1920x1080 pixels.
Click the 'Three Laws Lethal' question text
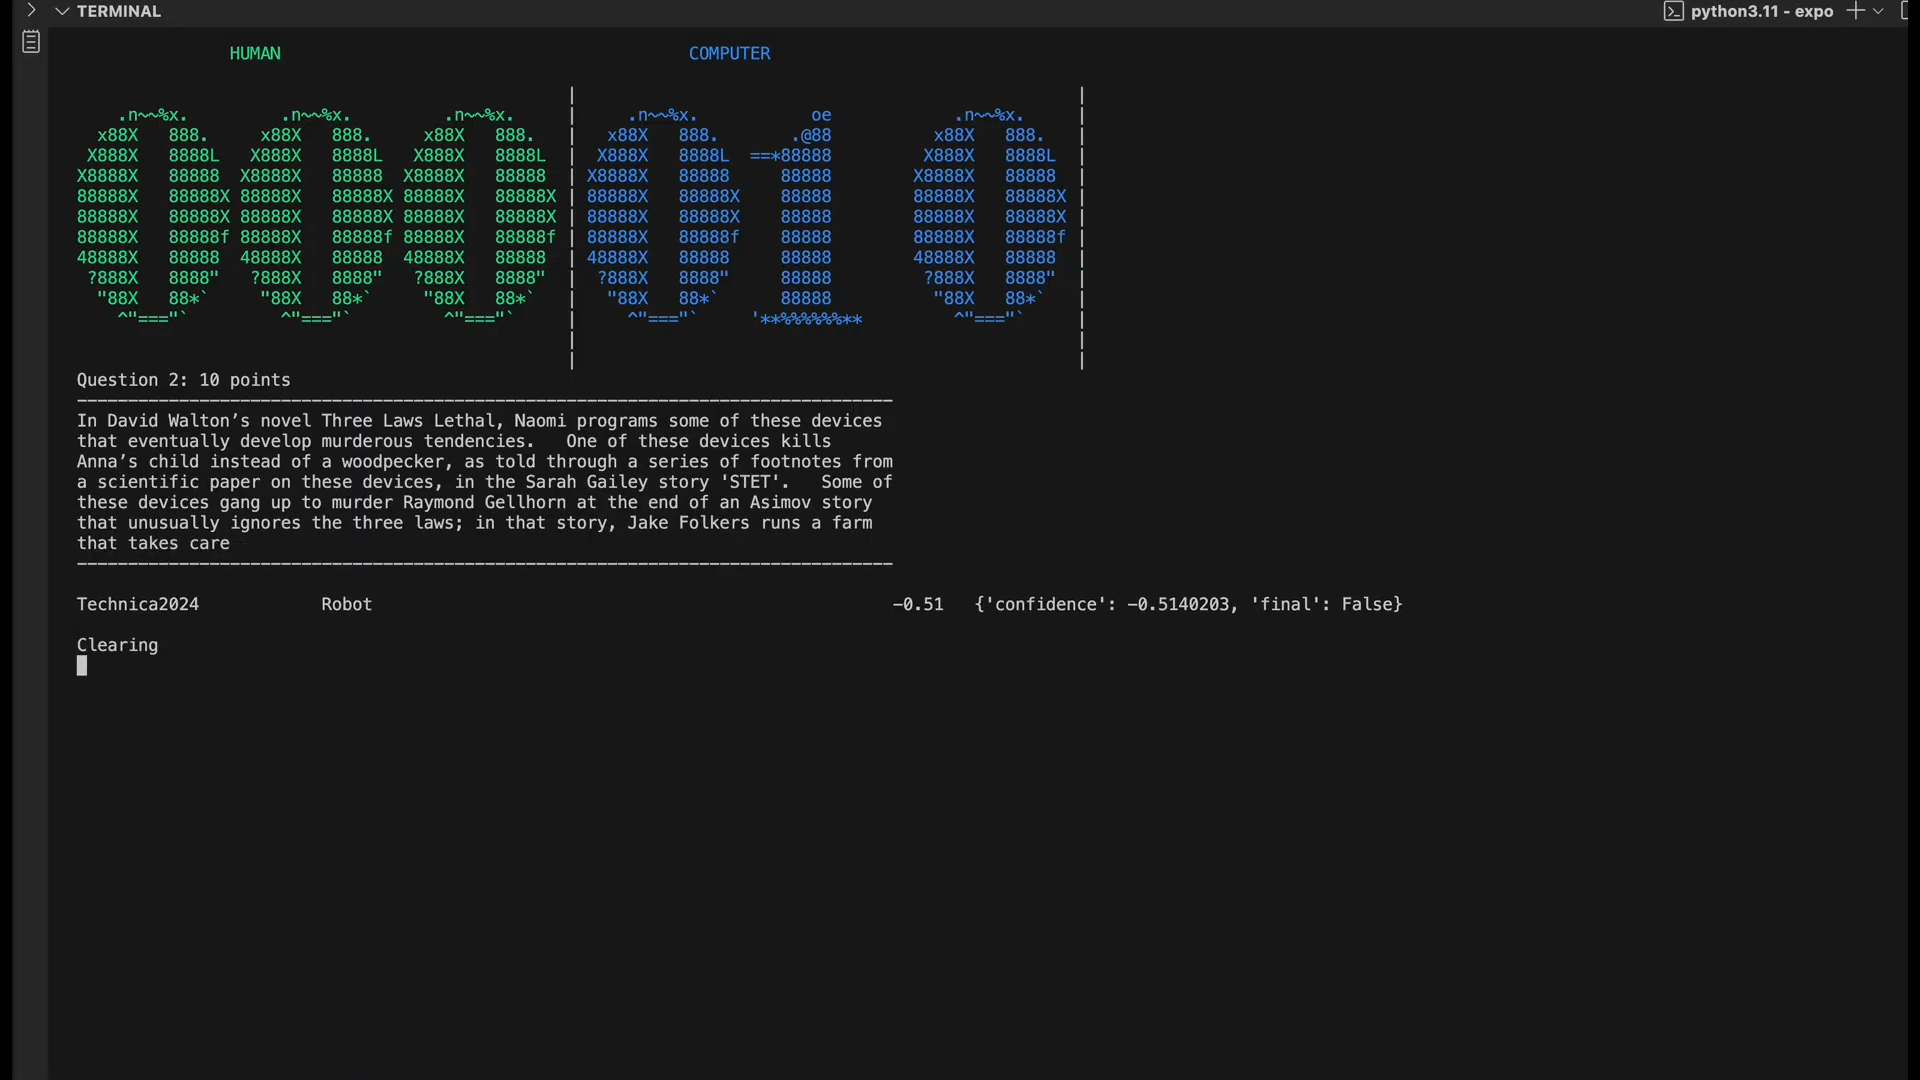coord(407,421)
